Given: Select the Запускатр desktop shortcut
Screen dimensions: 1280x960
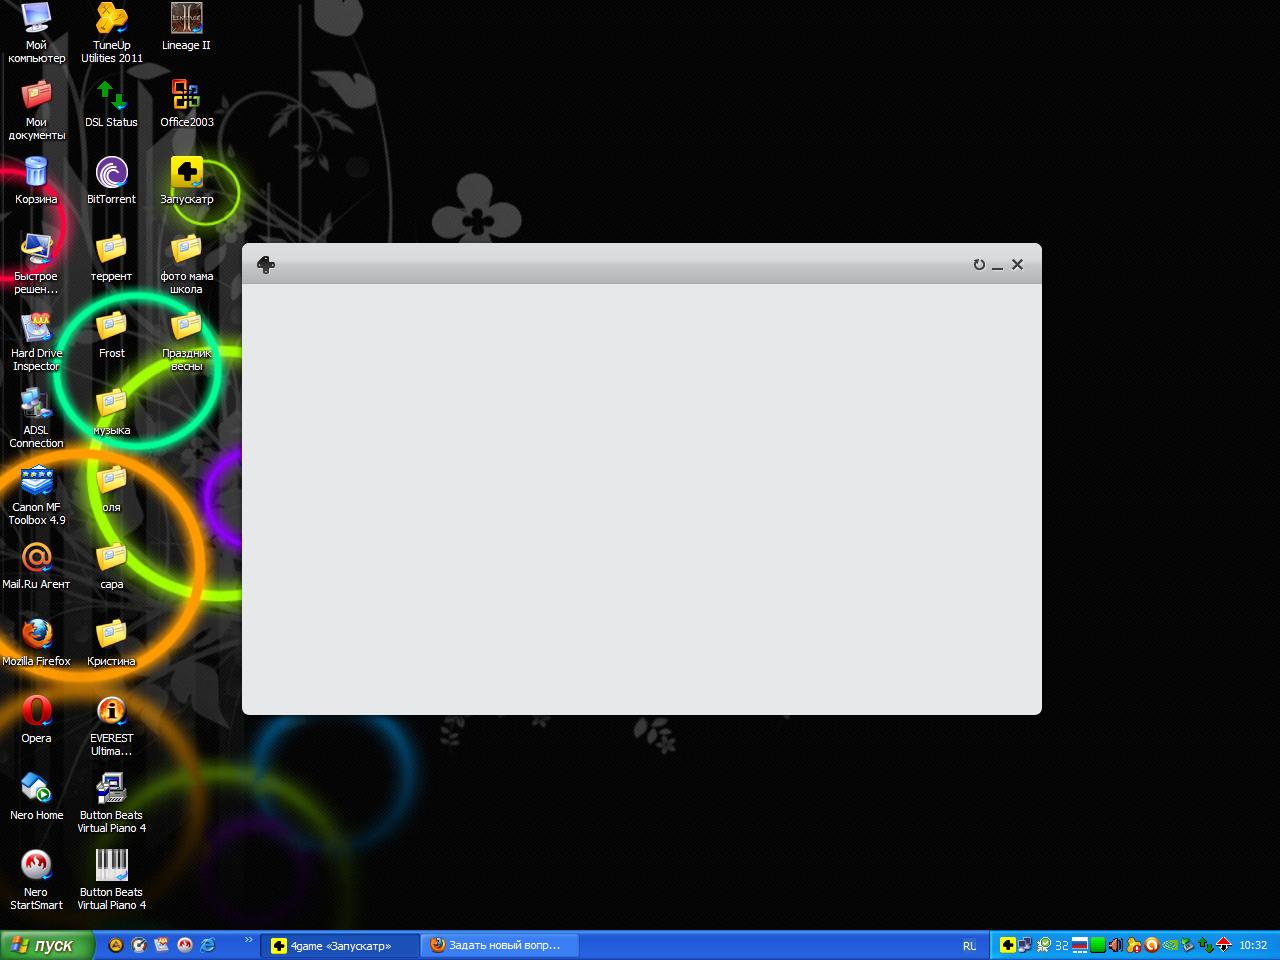Looking at the screenshot, I should click(186, 180).
